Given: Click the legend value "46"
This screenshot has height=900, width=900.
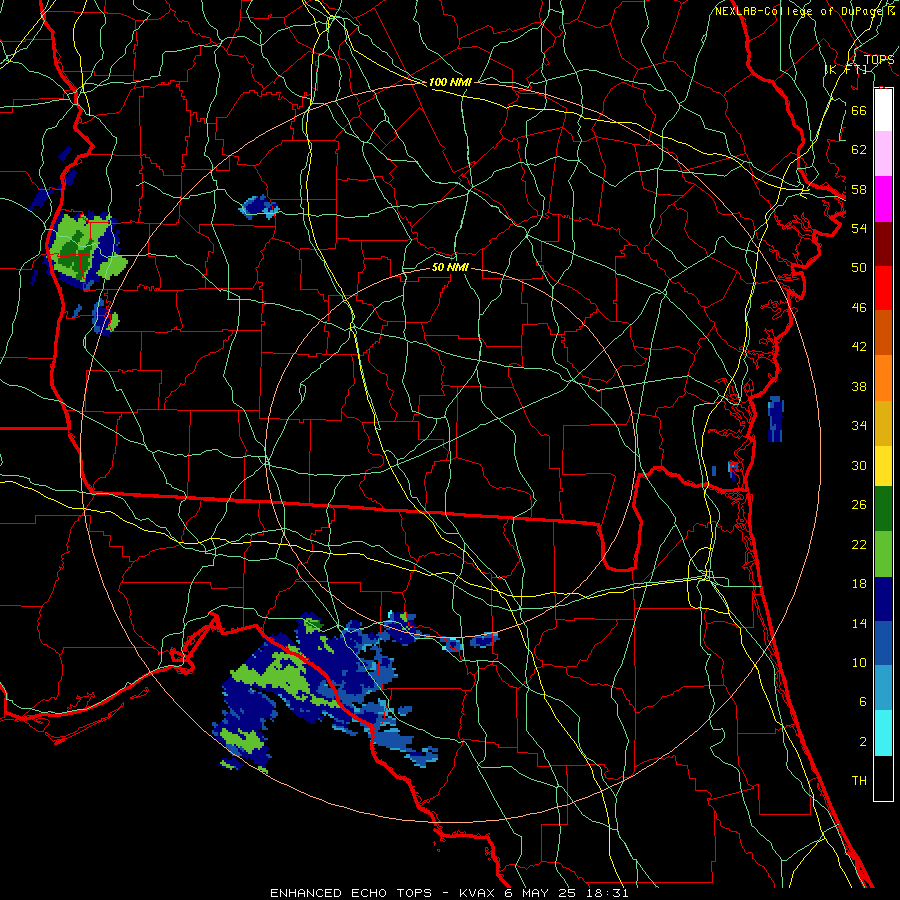Looking at the screenshot, I should 859,307.
